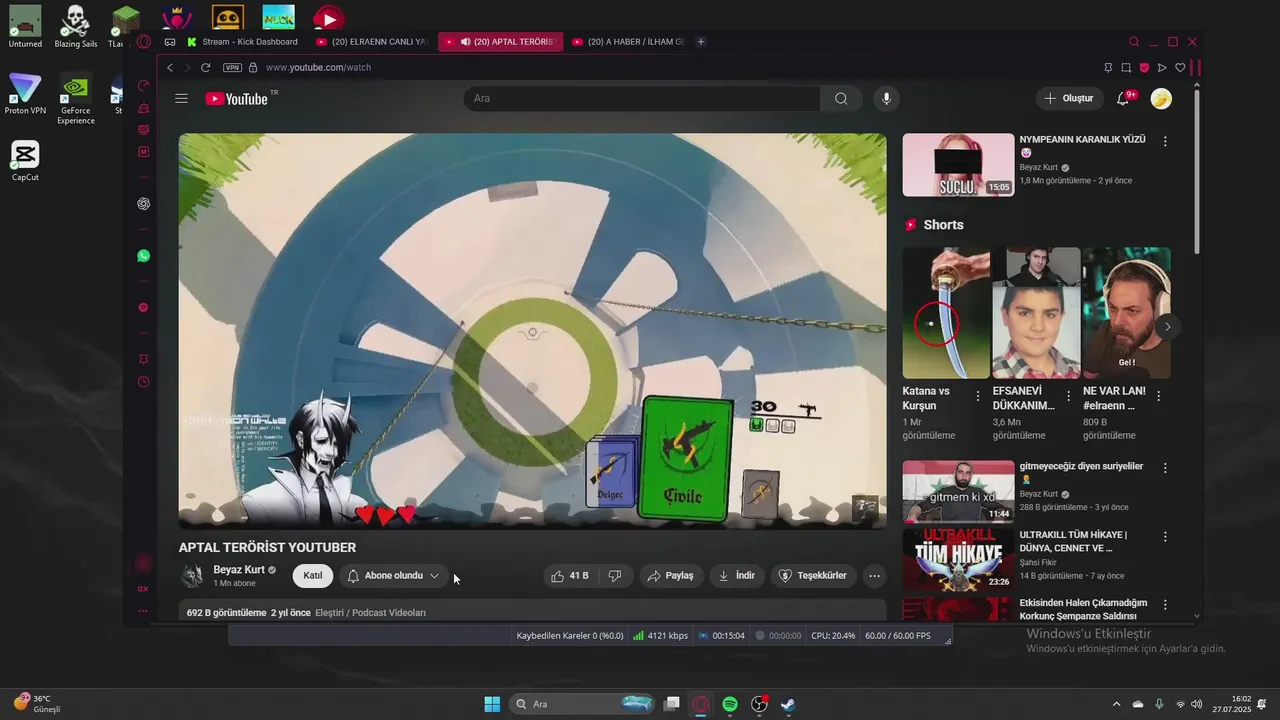This screenshot has width=1280, height=720.
Task: Open history clock icon in Opera sidebar
Action: tap(143, 382)
